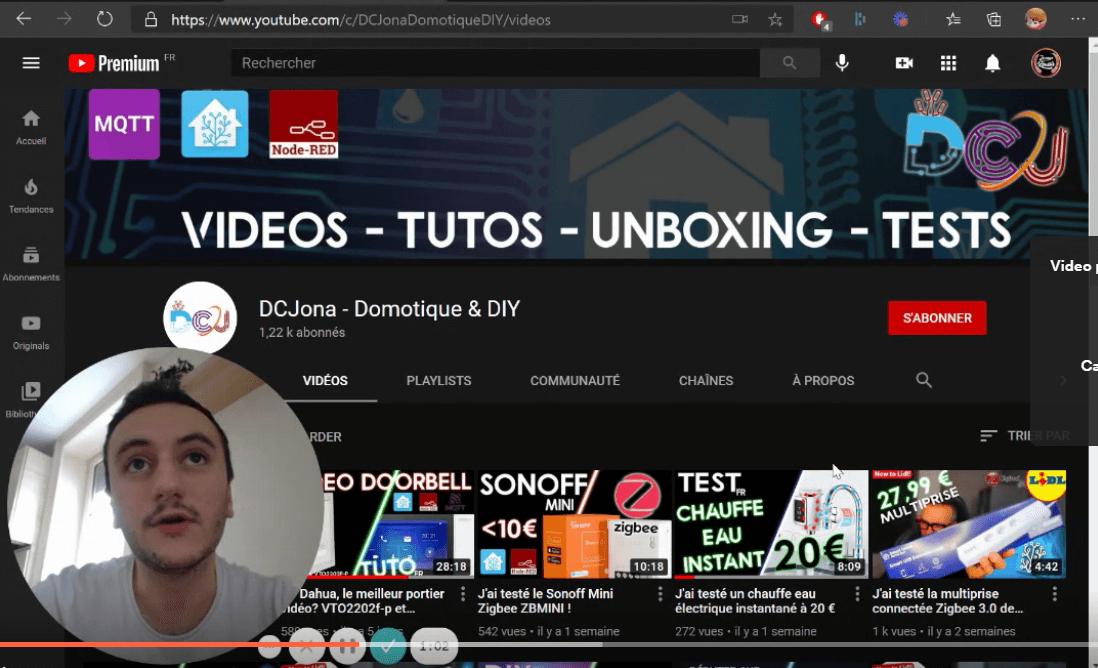
Task: Open YouTube account avatar menu
Action: coord(1045,63)
